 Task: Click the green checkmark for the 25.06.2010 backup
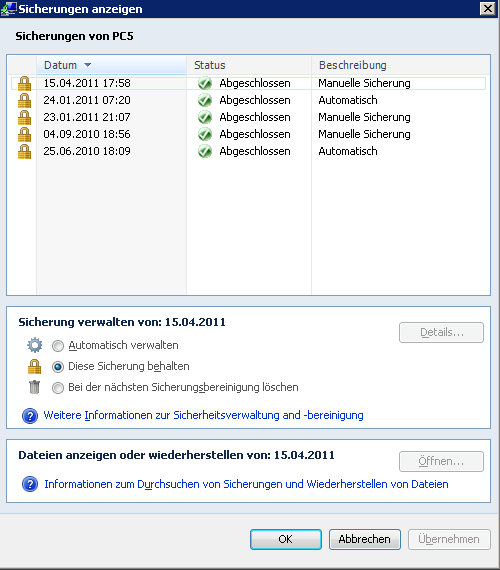(205, 152)
